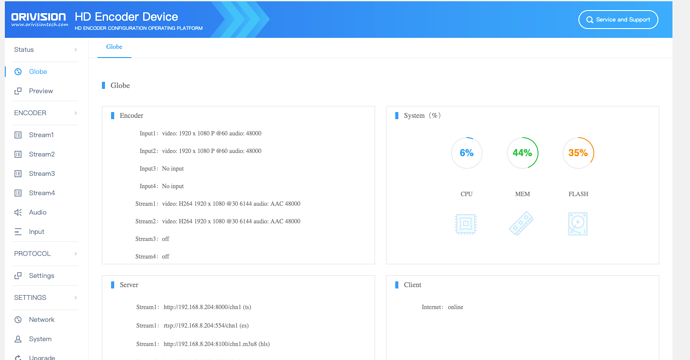Click the Service and Support button
The height and width of the screenshot is (360, 690).
pyautogui.click(x=618, y=20)
